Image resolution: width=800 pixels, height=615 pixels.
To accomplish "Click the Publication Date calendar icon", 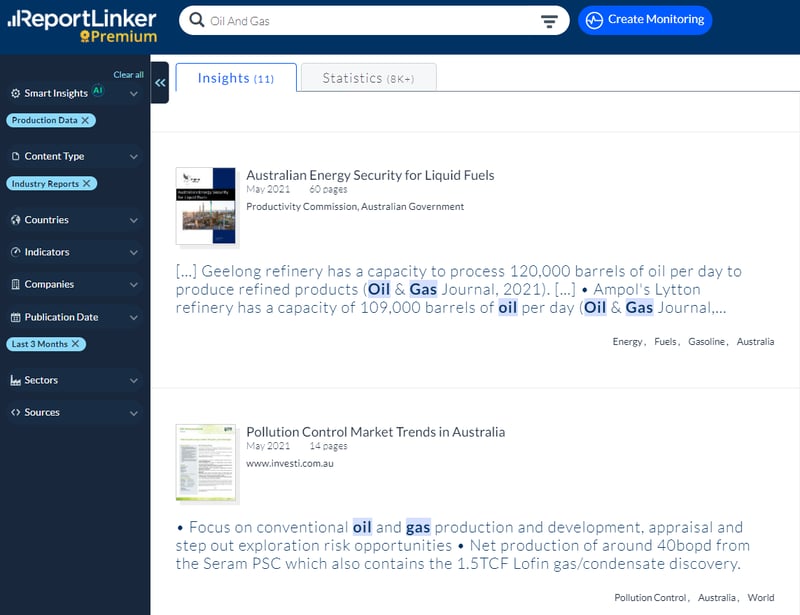I will [x=15, y=317].
